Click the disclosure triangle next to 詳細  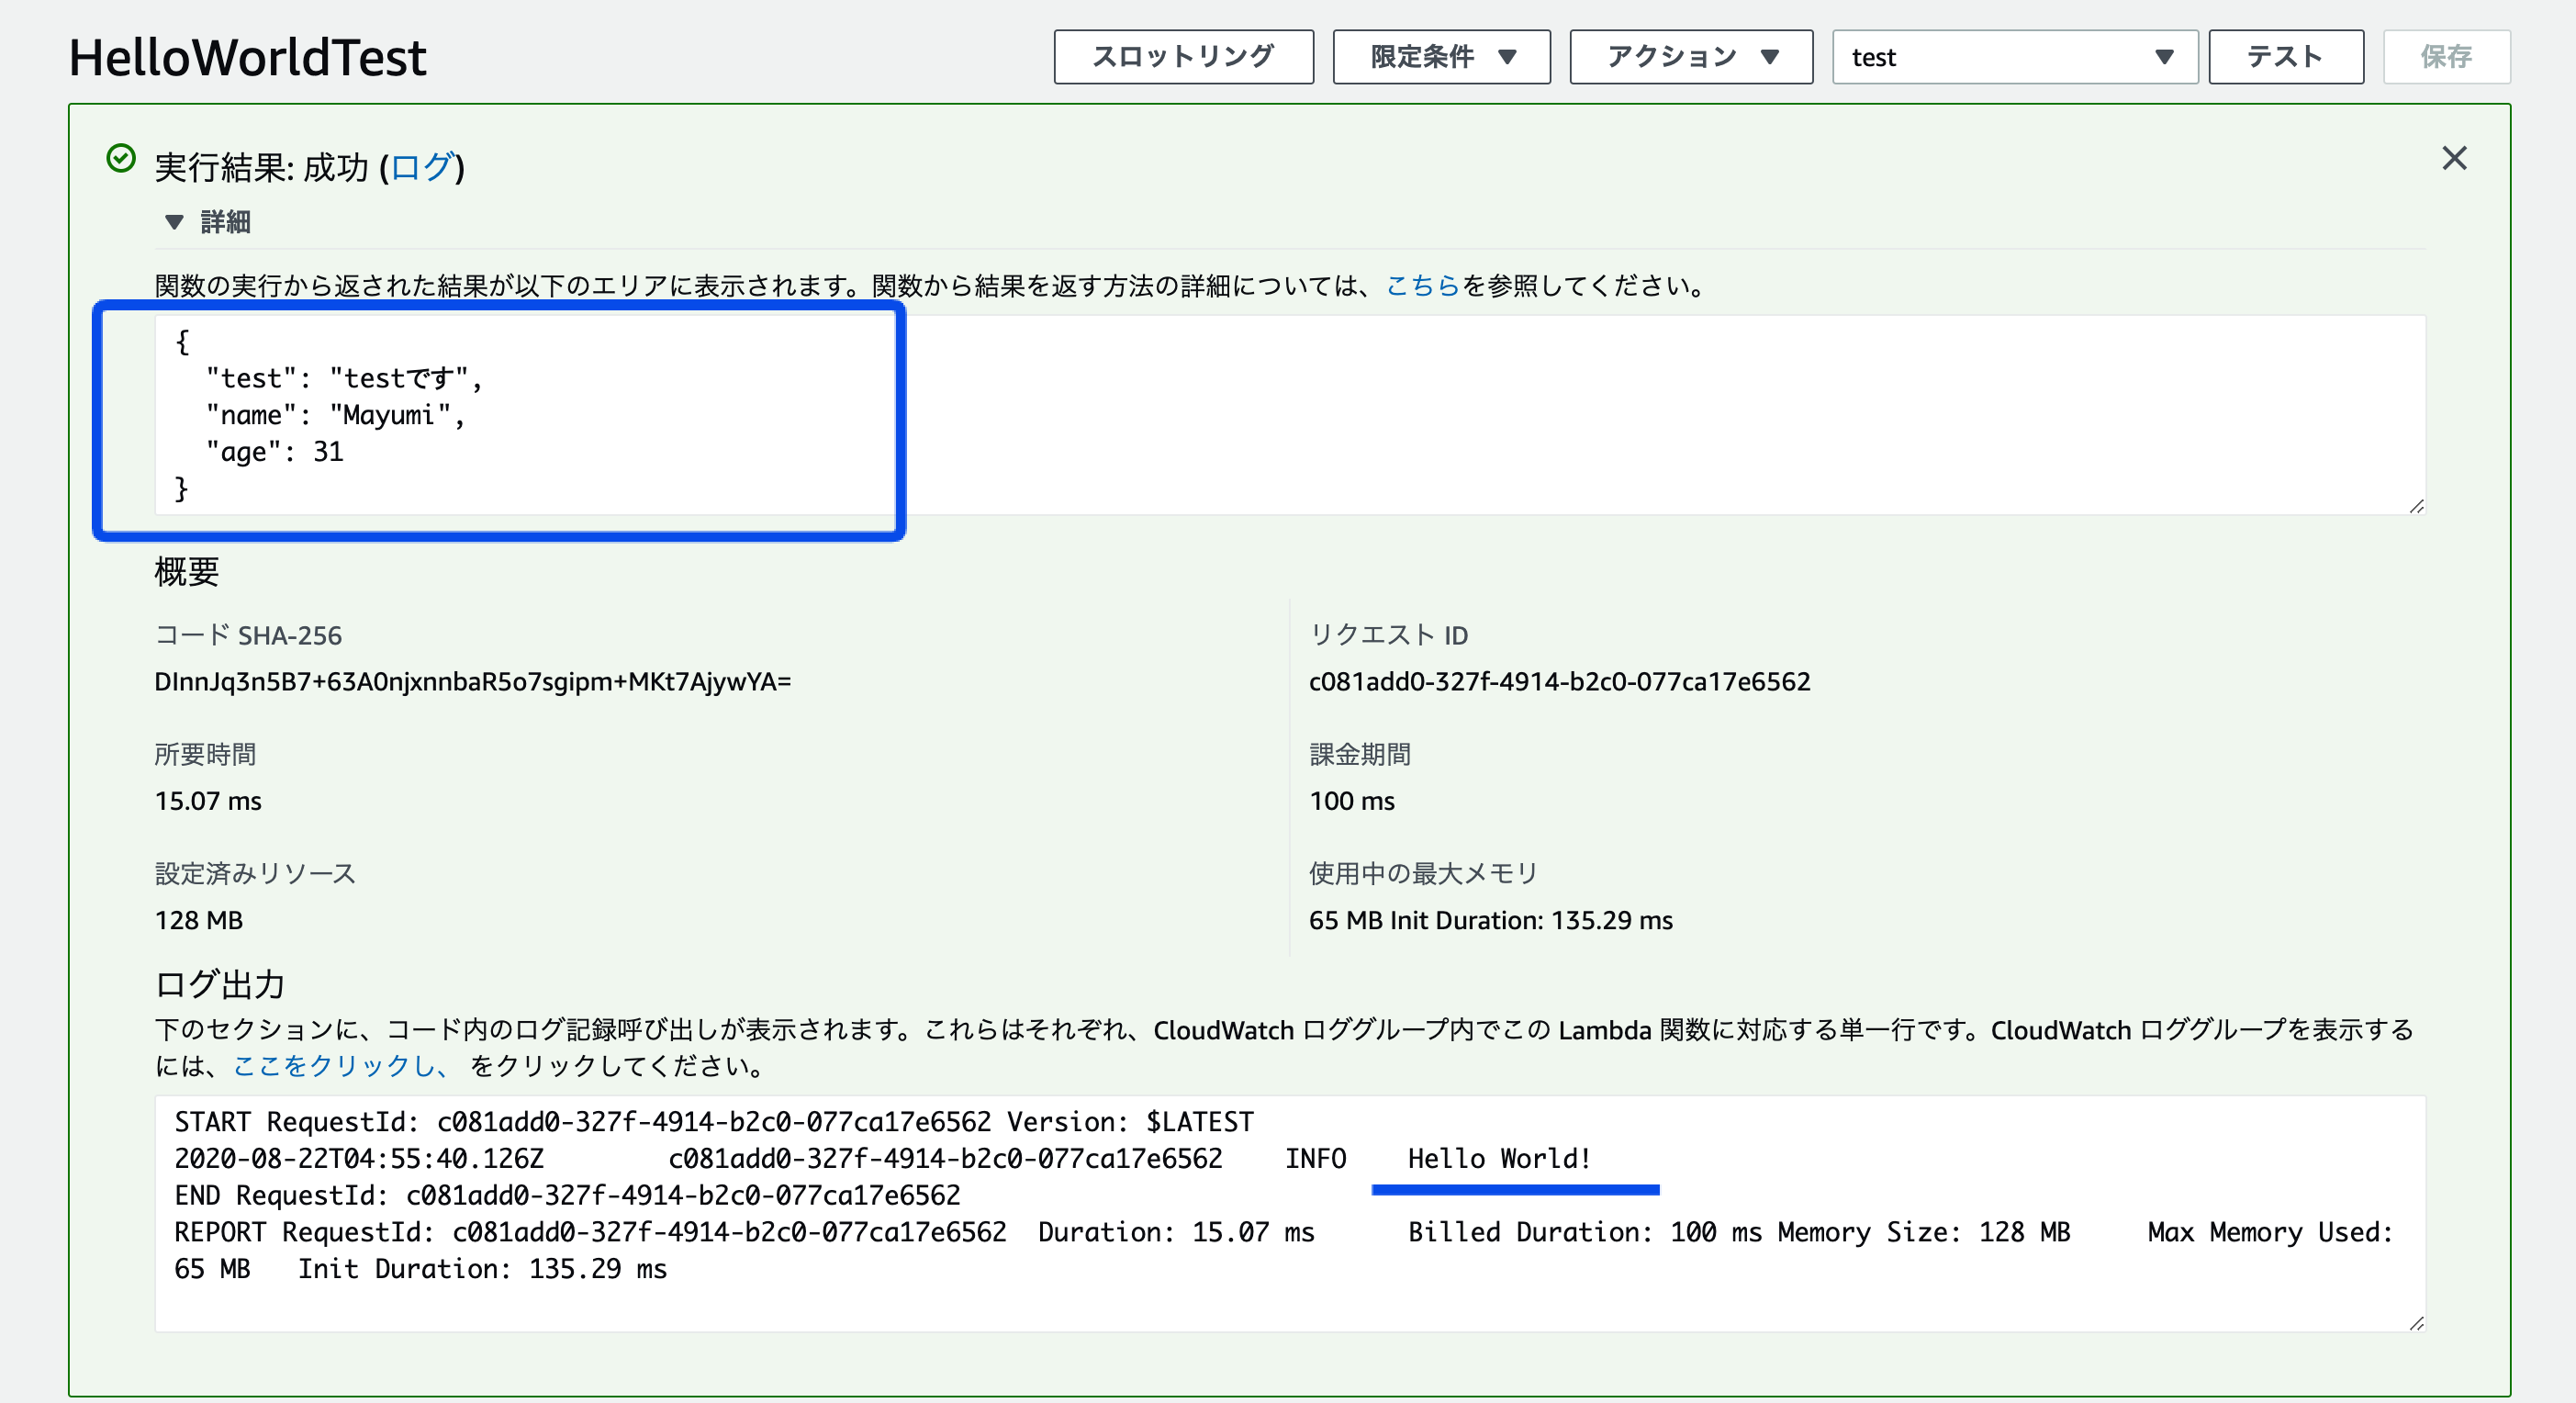pos(174,222)
